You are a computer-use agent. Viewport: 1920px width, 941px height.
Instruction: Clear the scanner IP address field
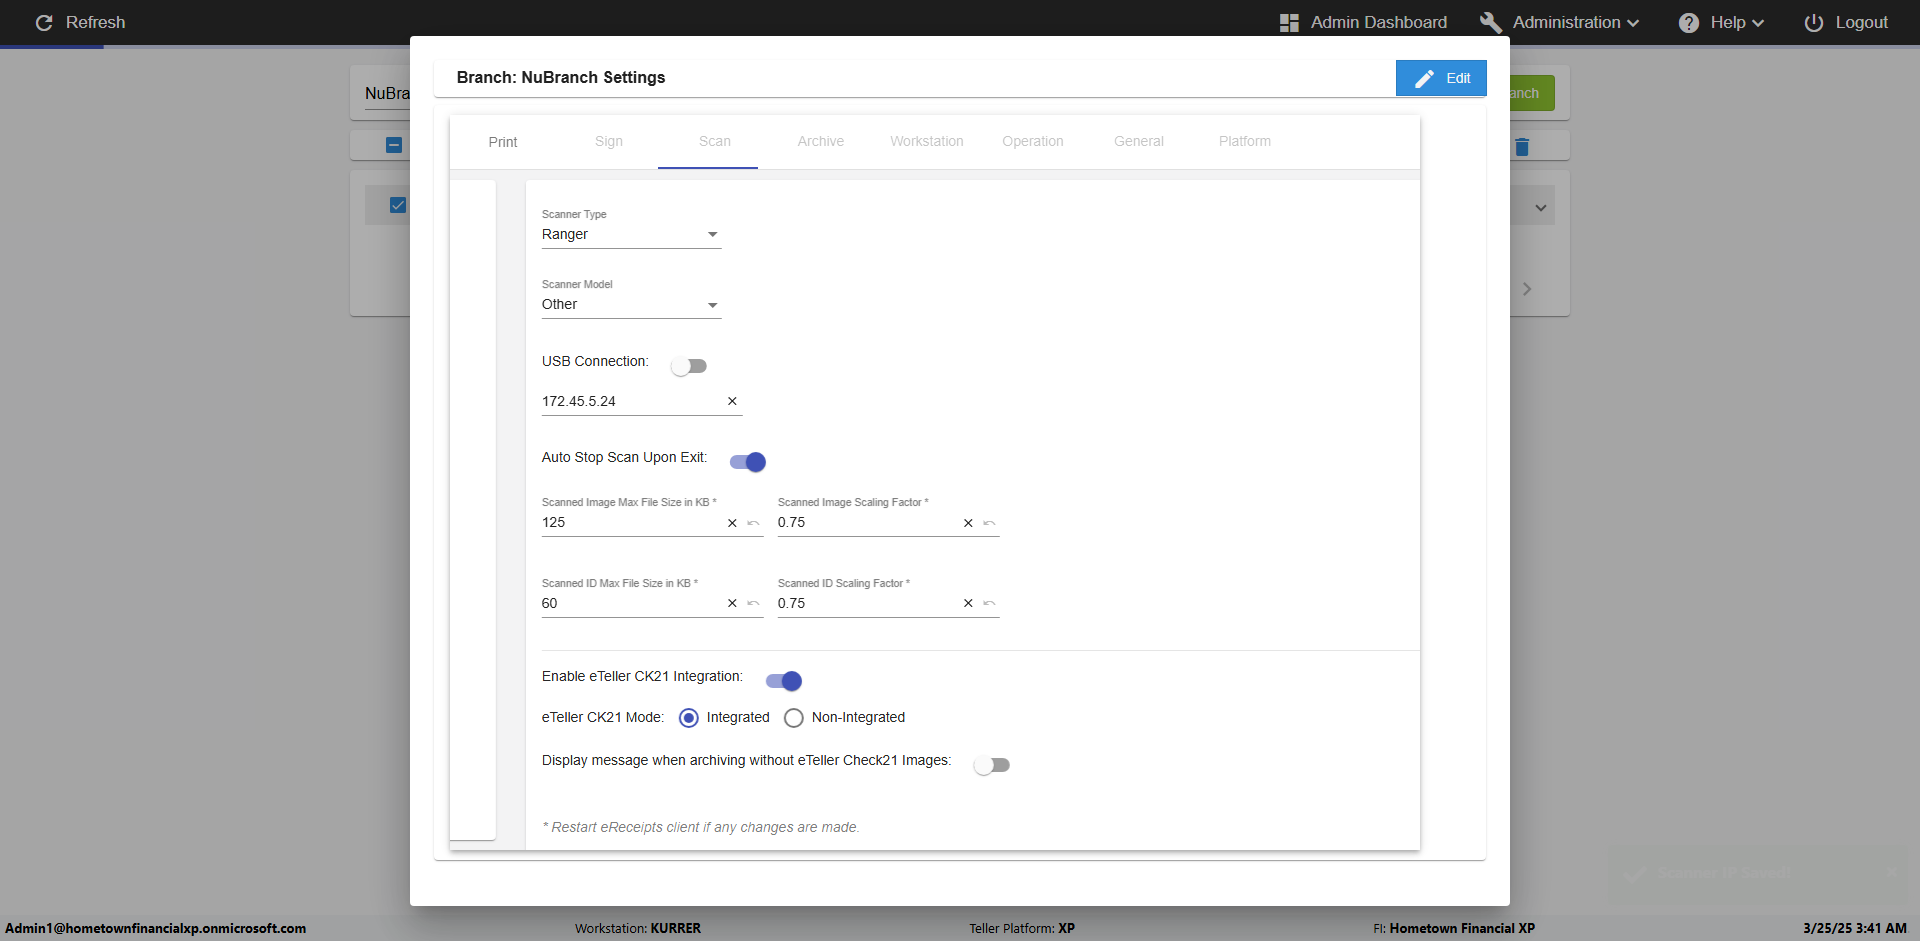click(x=732, y=401)
